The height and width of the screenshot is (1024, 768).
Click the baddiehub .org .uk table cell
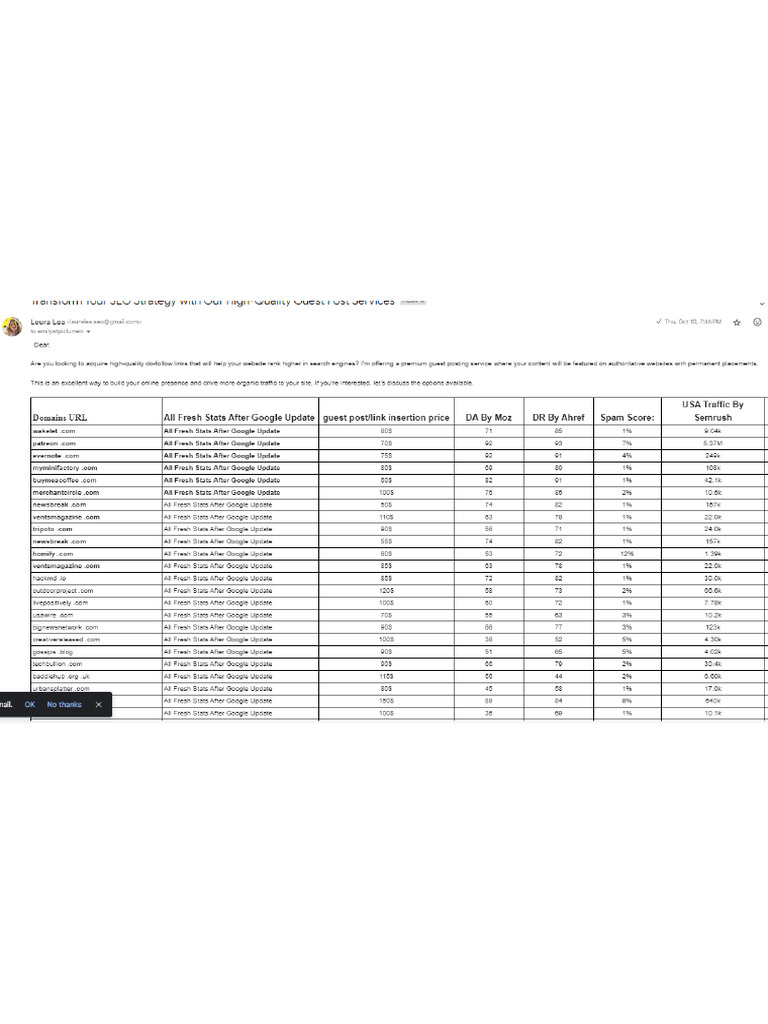pyautogui.click(x=97, y=677)
